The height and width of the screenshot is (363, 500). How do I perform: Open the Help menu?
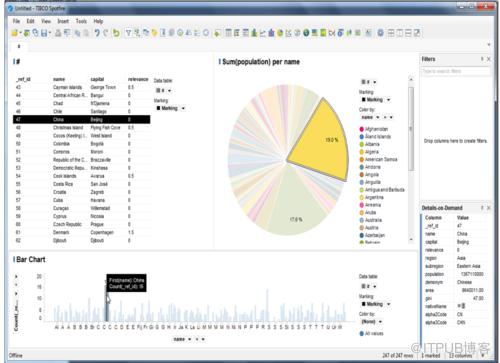[x=98, y=21]
